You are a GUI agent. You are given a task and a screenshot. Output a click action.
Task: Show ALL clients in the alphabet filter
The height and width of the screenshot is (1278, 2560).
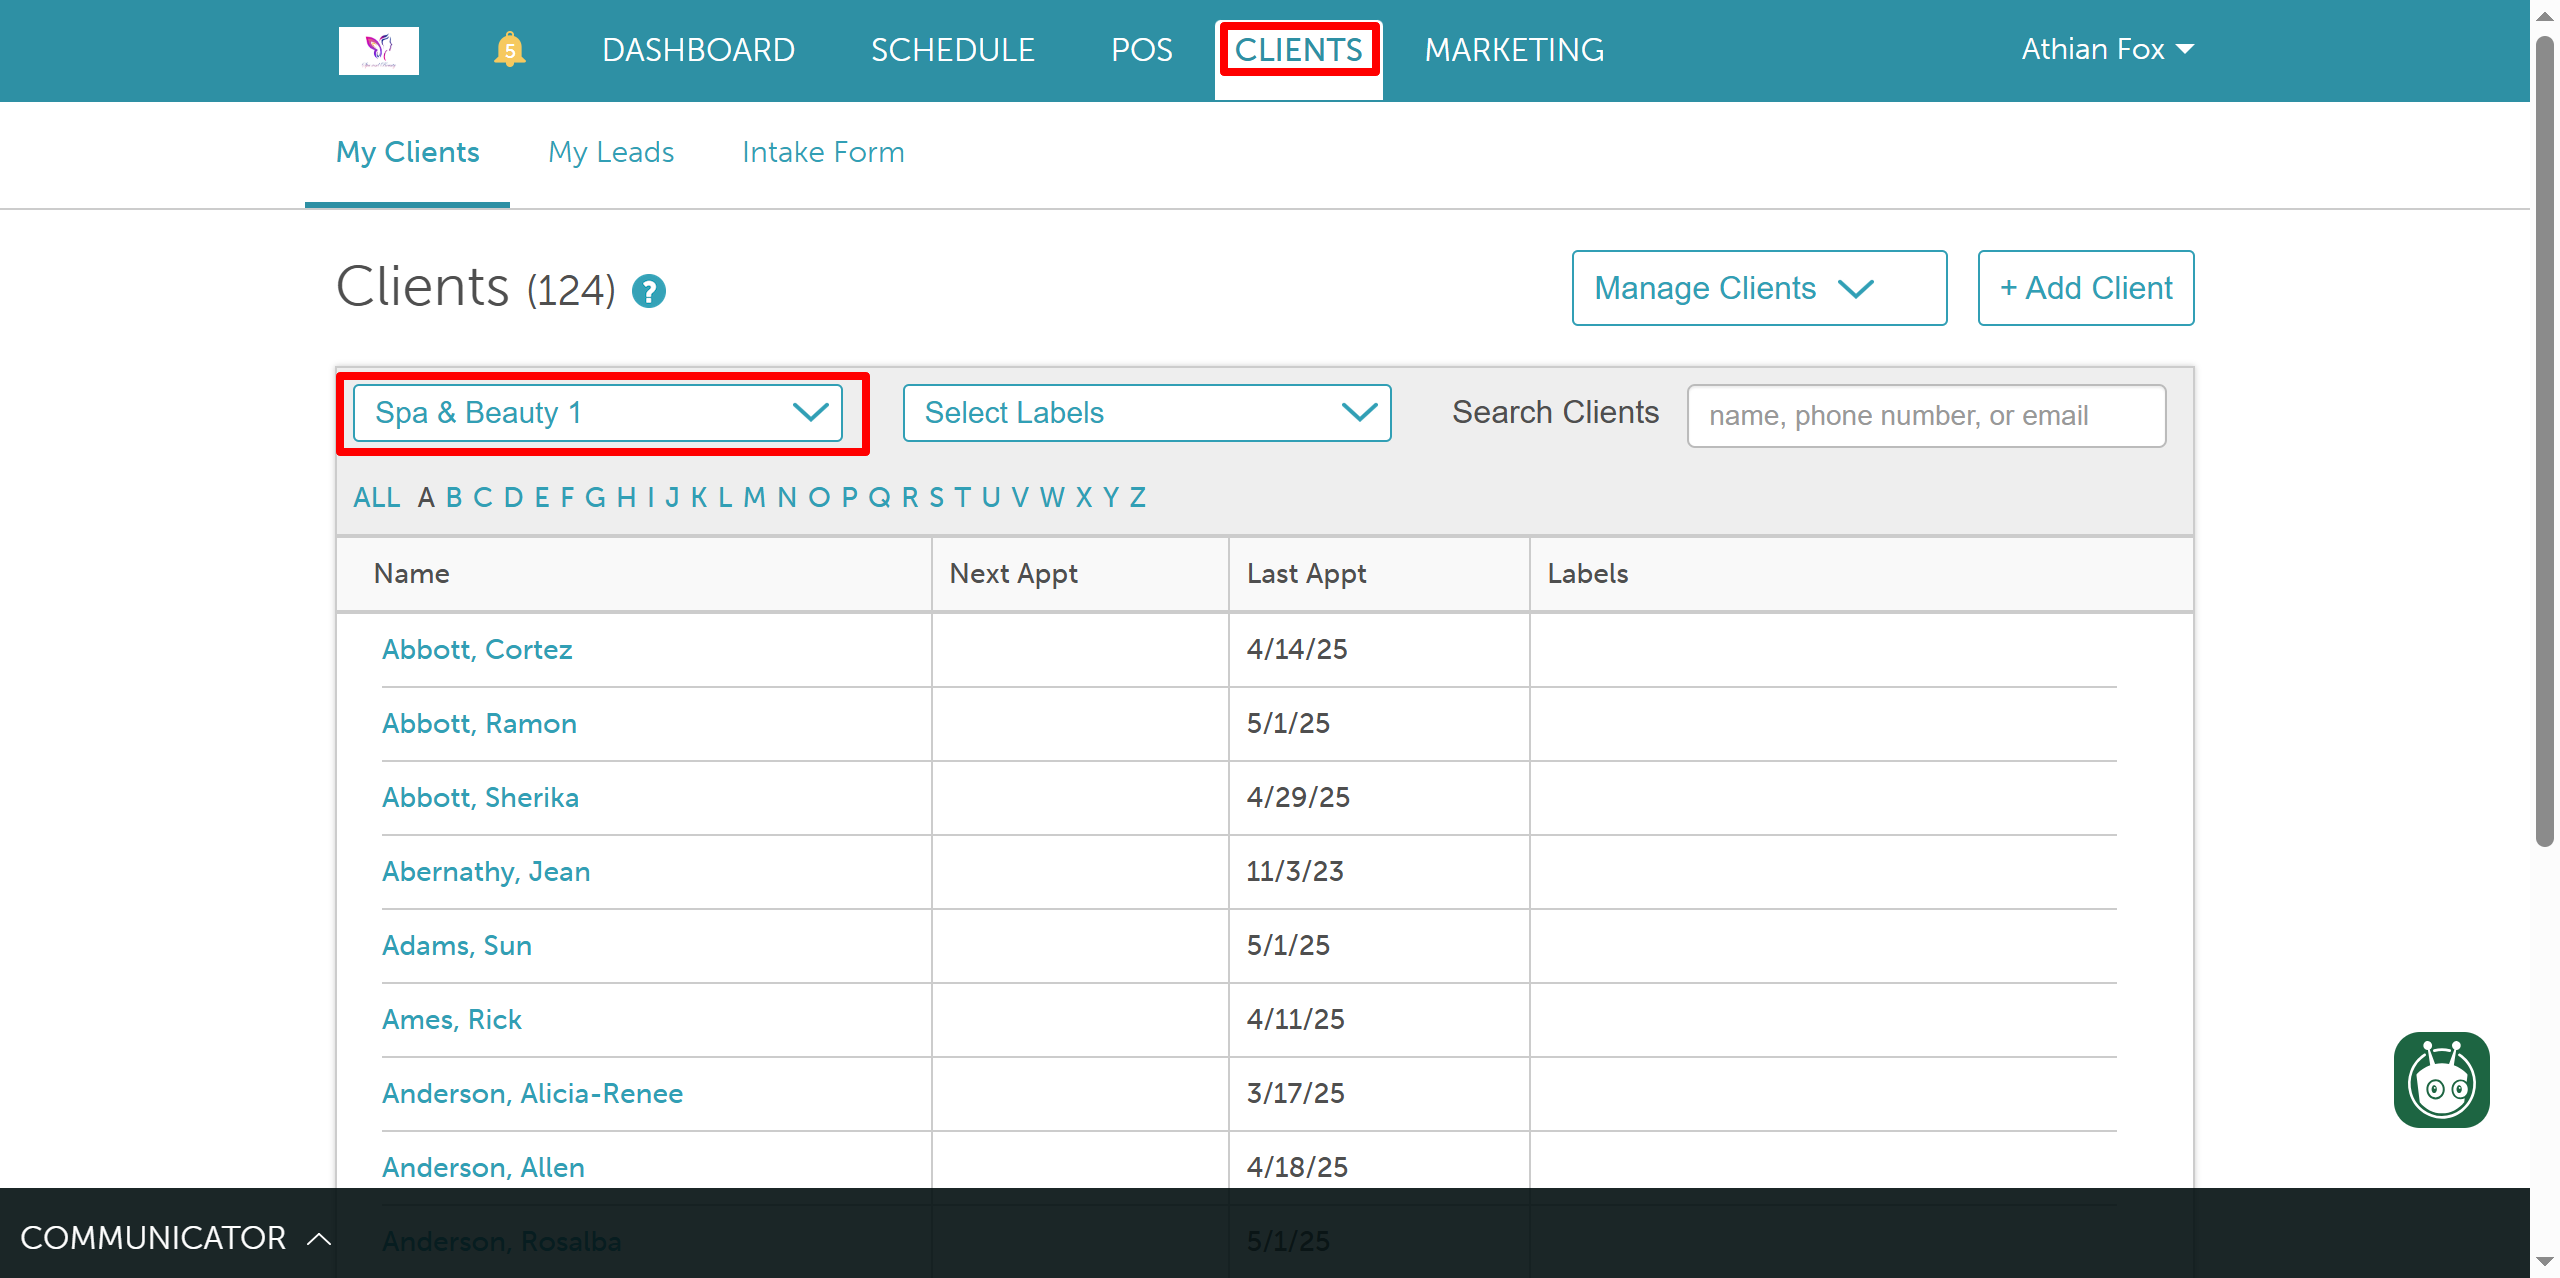click(376, 497)
